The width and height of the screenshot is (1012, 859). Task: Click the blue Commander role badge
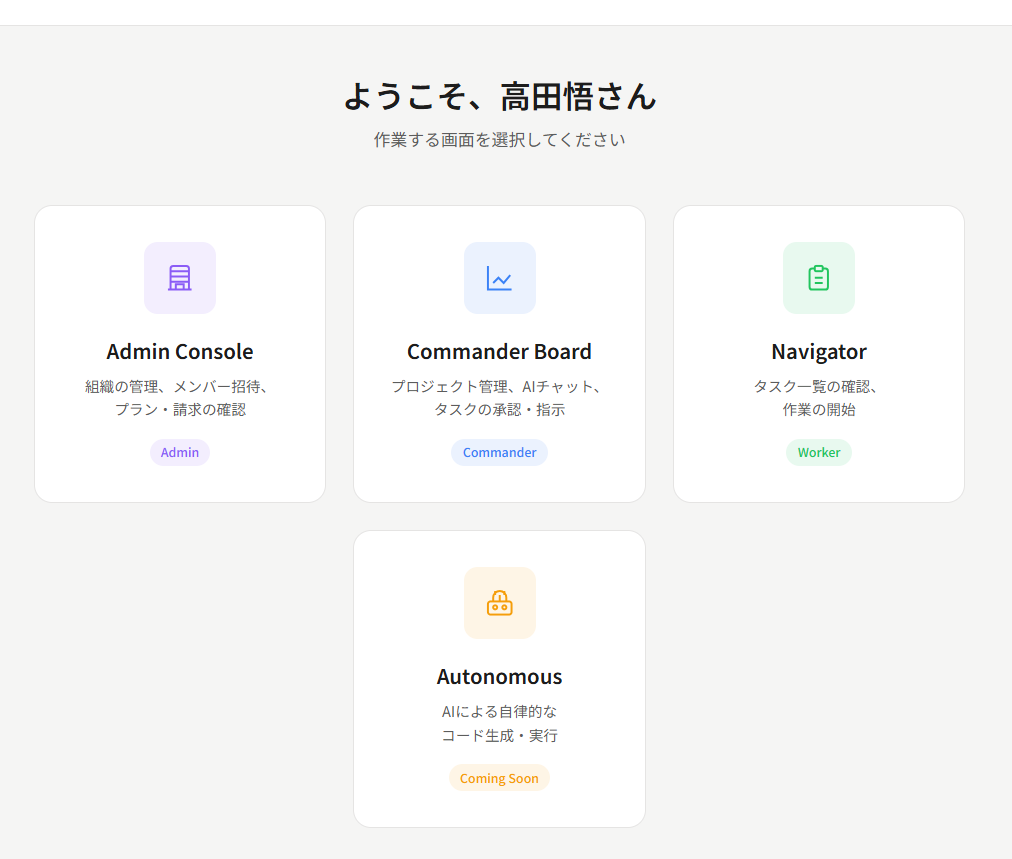pos(500,452)
